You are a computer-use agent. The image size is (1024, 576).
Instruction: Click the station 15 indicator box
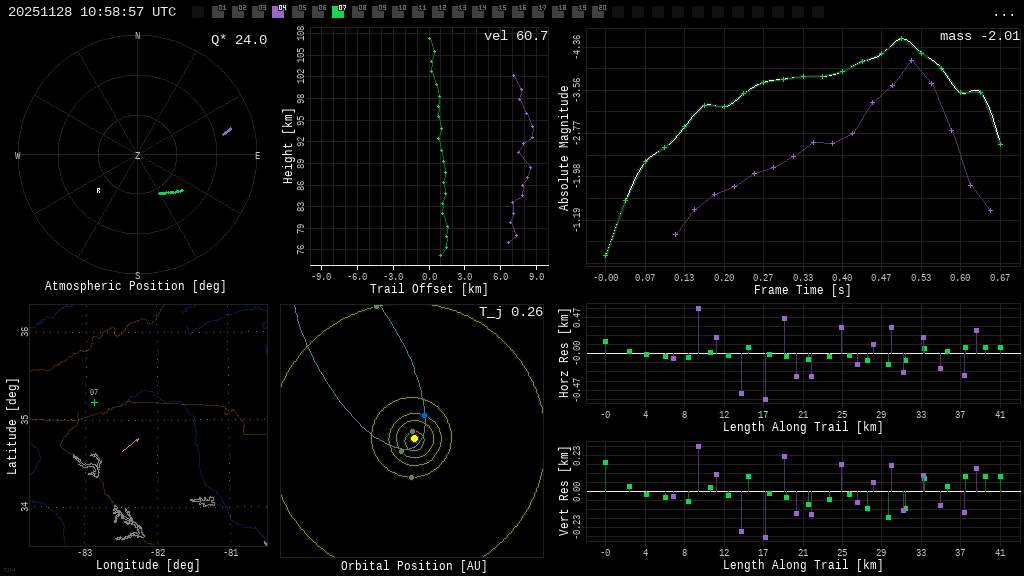point(498,12)
